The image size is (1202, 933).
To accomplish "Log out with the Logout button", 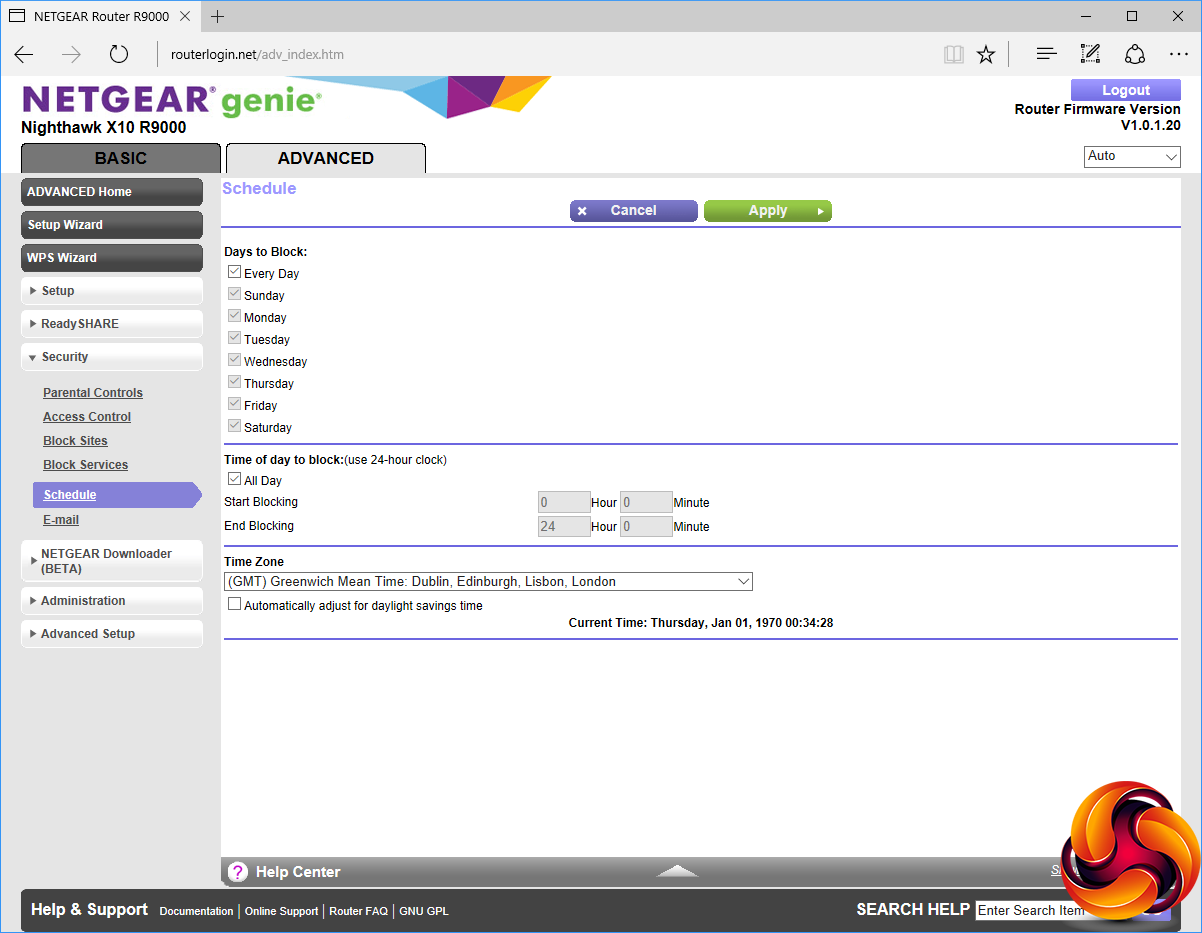I will [x=1126, y=90].
